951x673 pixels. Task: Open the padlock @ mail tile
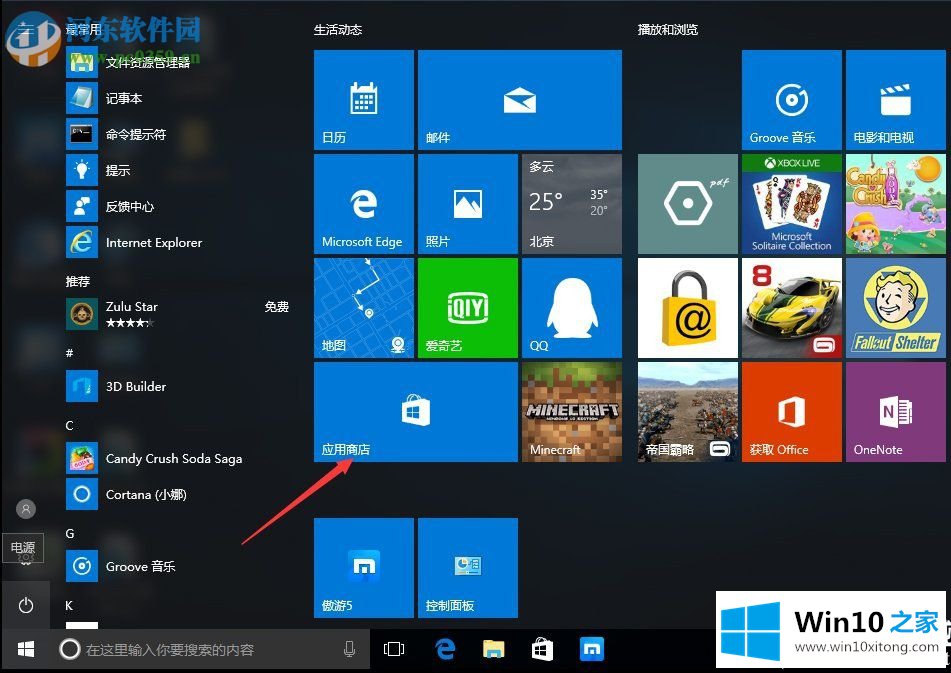(x=688, y=308)
